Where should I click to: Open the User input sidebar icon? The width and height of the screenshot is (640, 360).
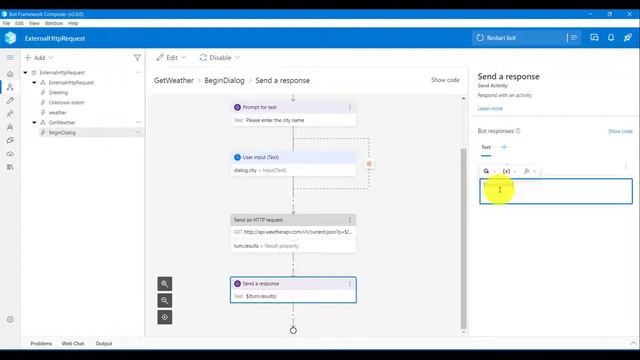point(10,114)
